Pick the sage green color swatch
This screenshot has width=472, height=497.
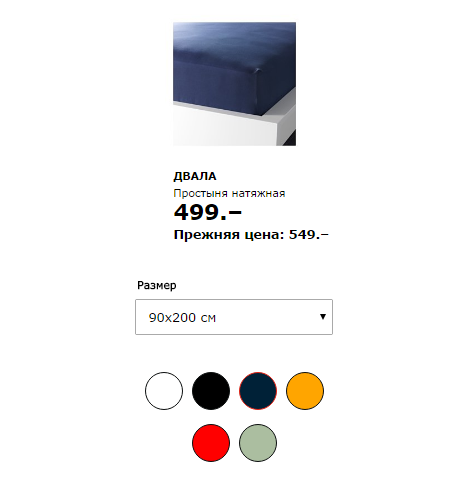258,443
